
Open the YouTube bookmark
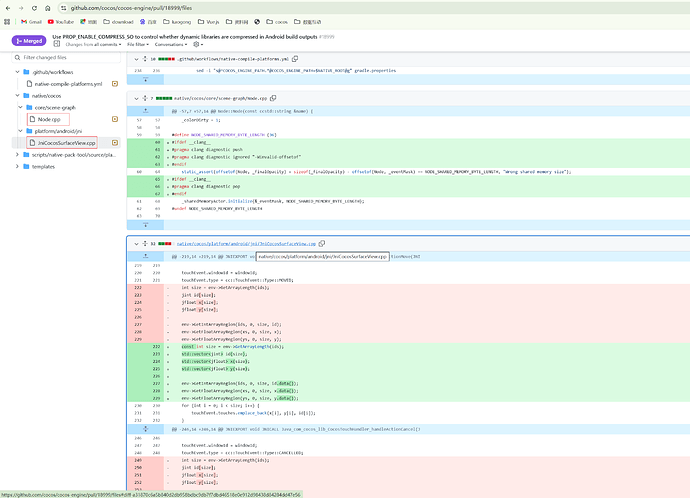pyautogui.click(x=61, y=22)
